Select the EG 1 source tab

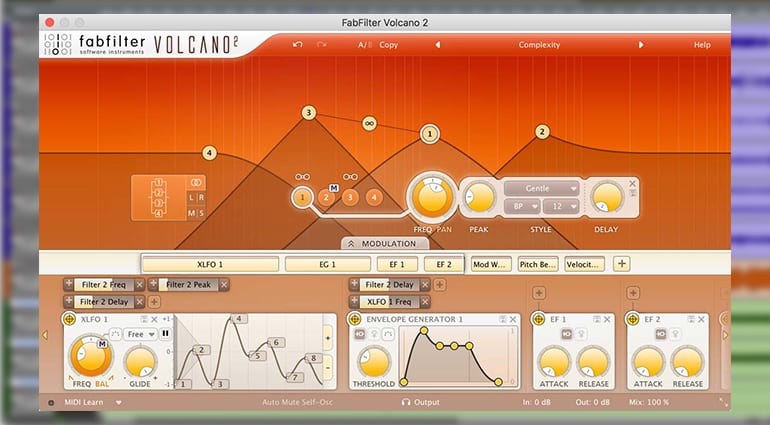[x=328, y=264]
